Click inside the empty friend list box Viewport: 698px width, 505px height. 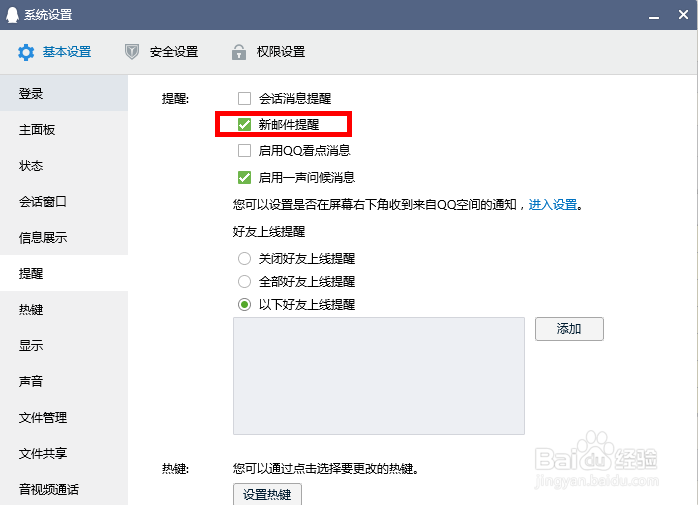coord(379,376)
